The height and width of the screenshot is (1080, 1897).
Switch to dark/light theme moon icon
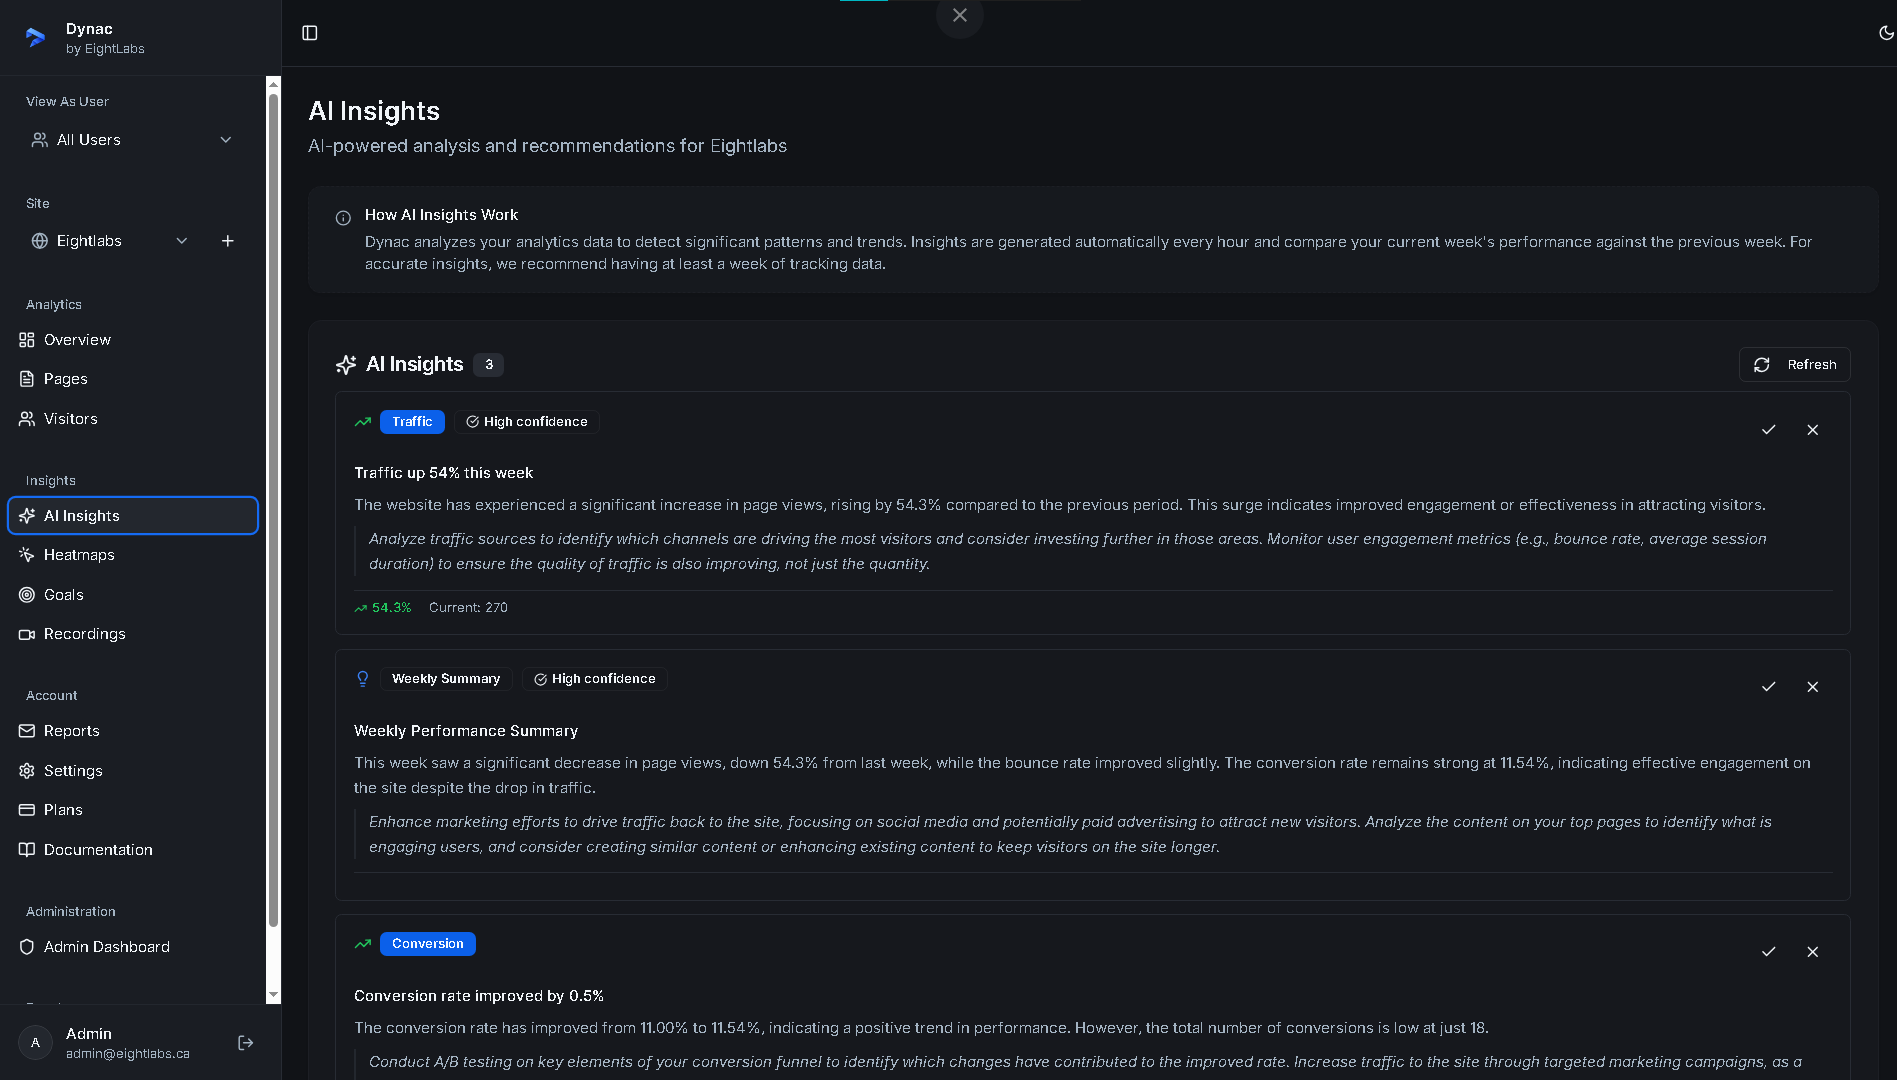click(1886, 33)
